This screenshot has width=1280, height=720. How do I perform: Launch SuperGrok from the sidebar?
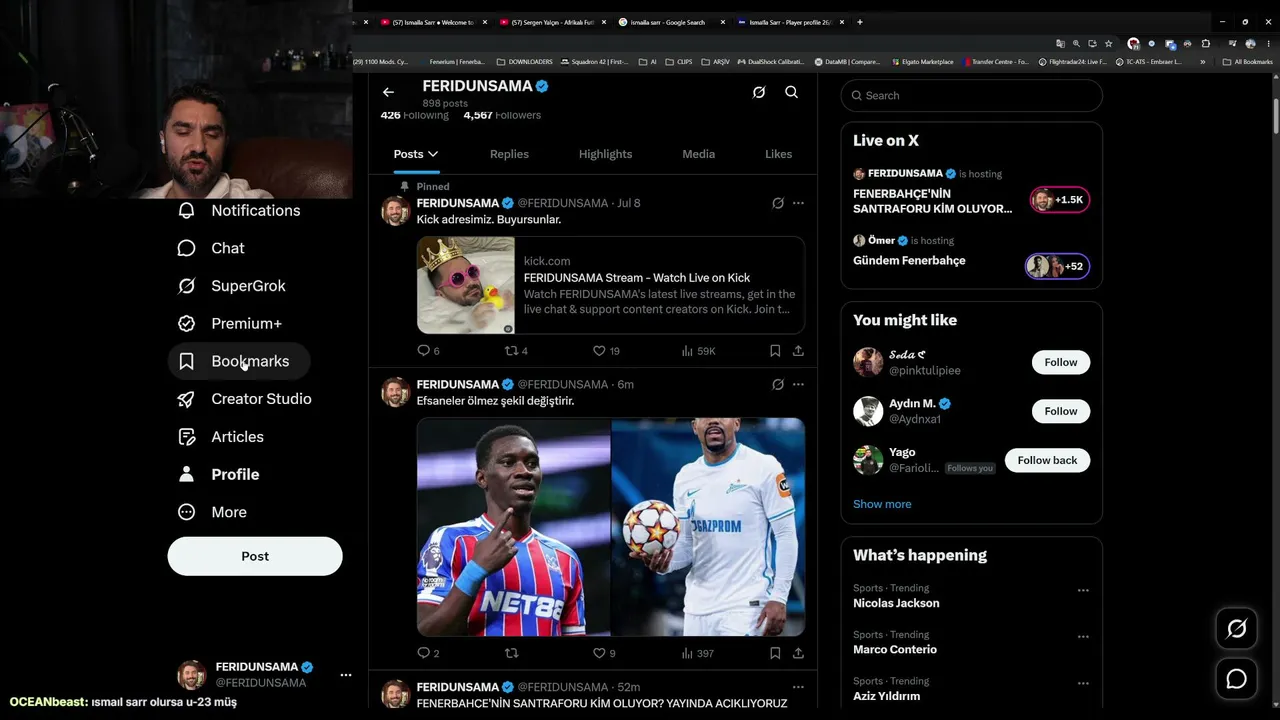[232, 286]
